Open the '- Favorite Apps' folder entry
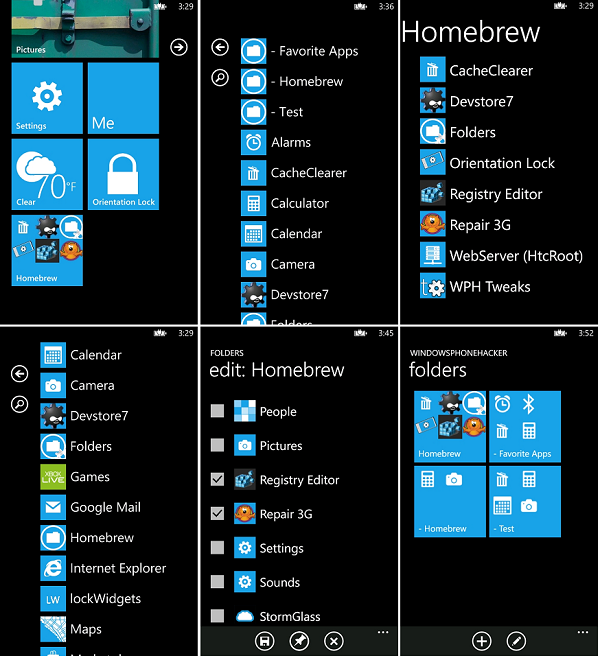Image resolution: width=600 pixels, height=658 pixels. [x=300, y=51]
